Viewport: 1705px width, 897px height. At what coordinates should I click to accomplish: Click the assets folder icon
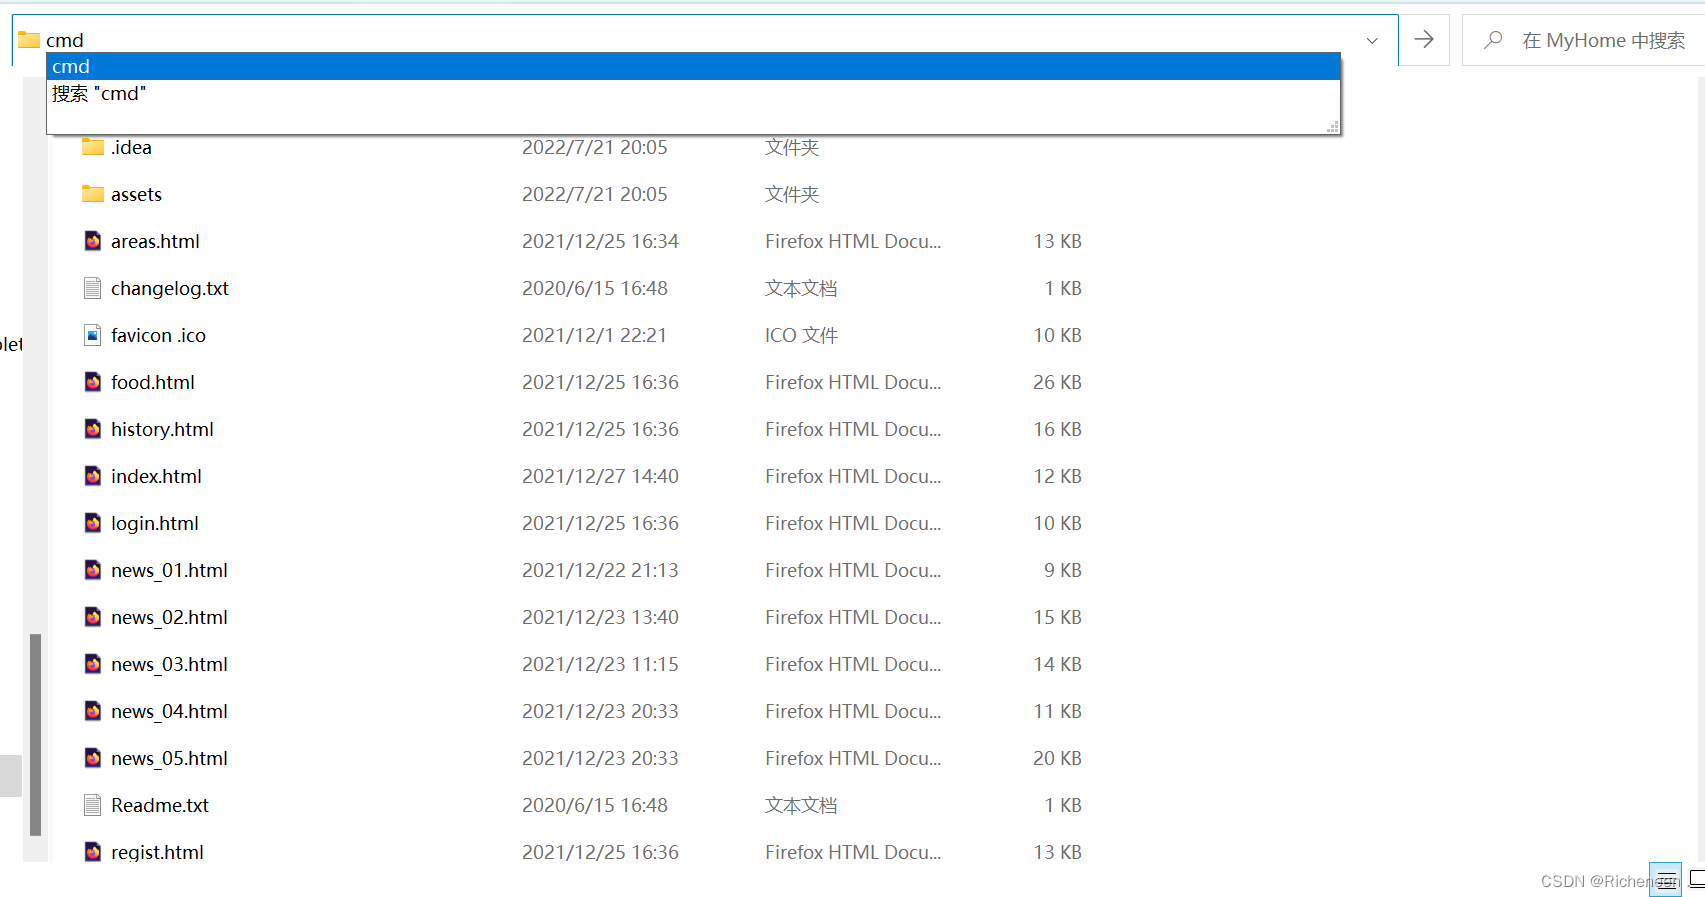(x=93, y=194)
